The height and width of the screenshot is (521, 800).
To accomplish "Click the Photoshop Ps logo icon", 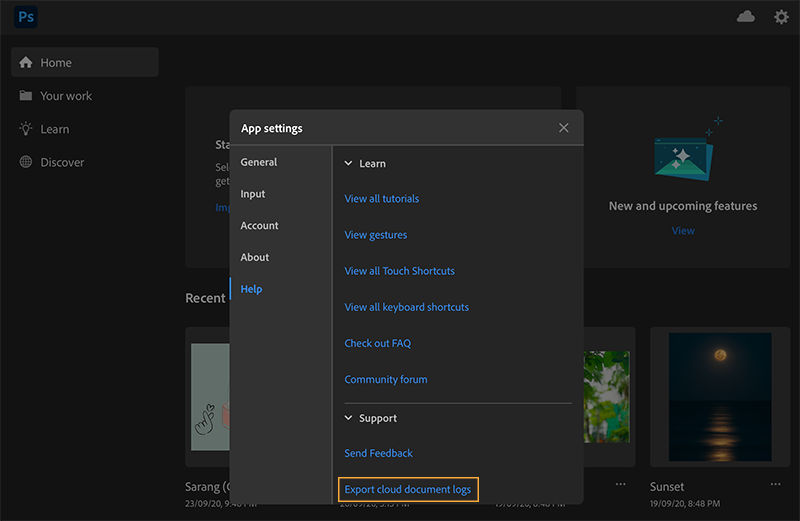I will click(x=26, y=17).
